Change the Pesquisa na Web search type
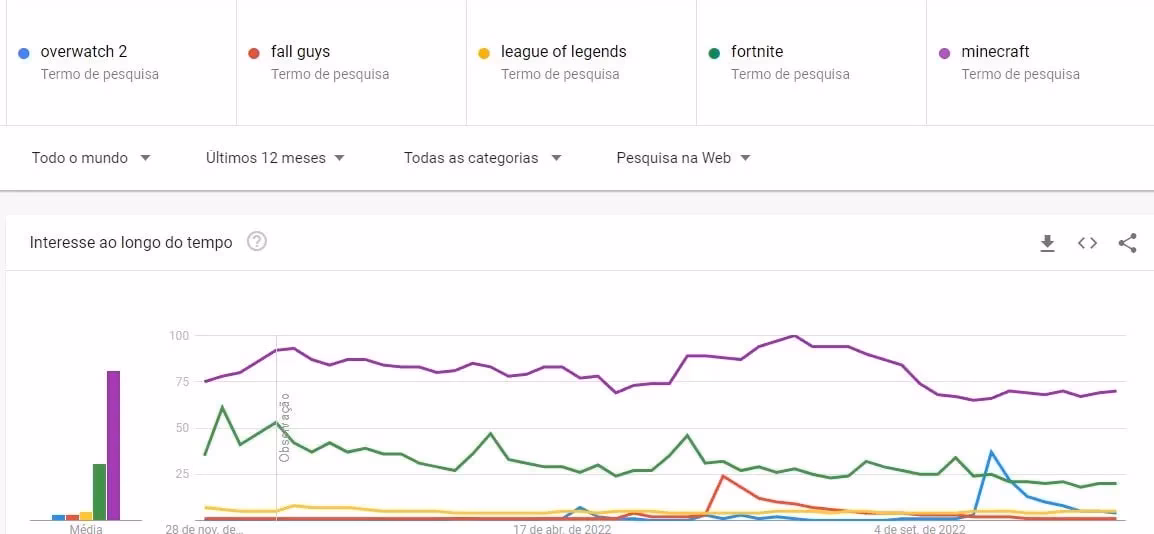 point(683,158)
